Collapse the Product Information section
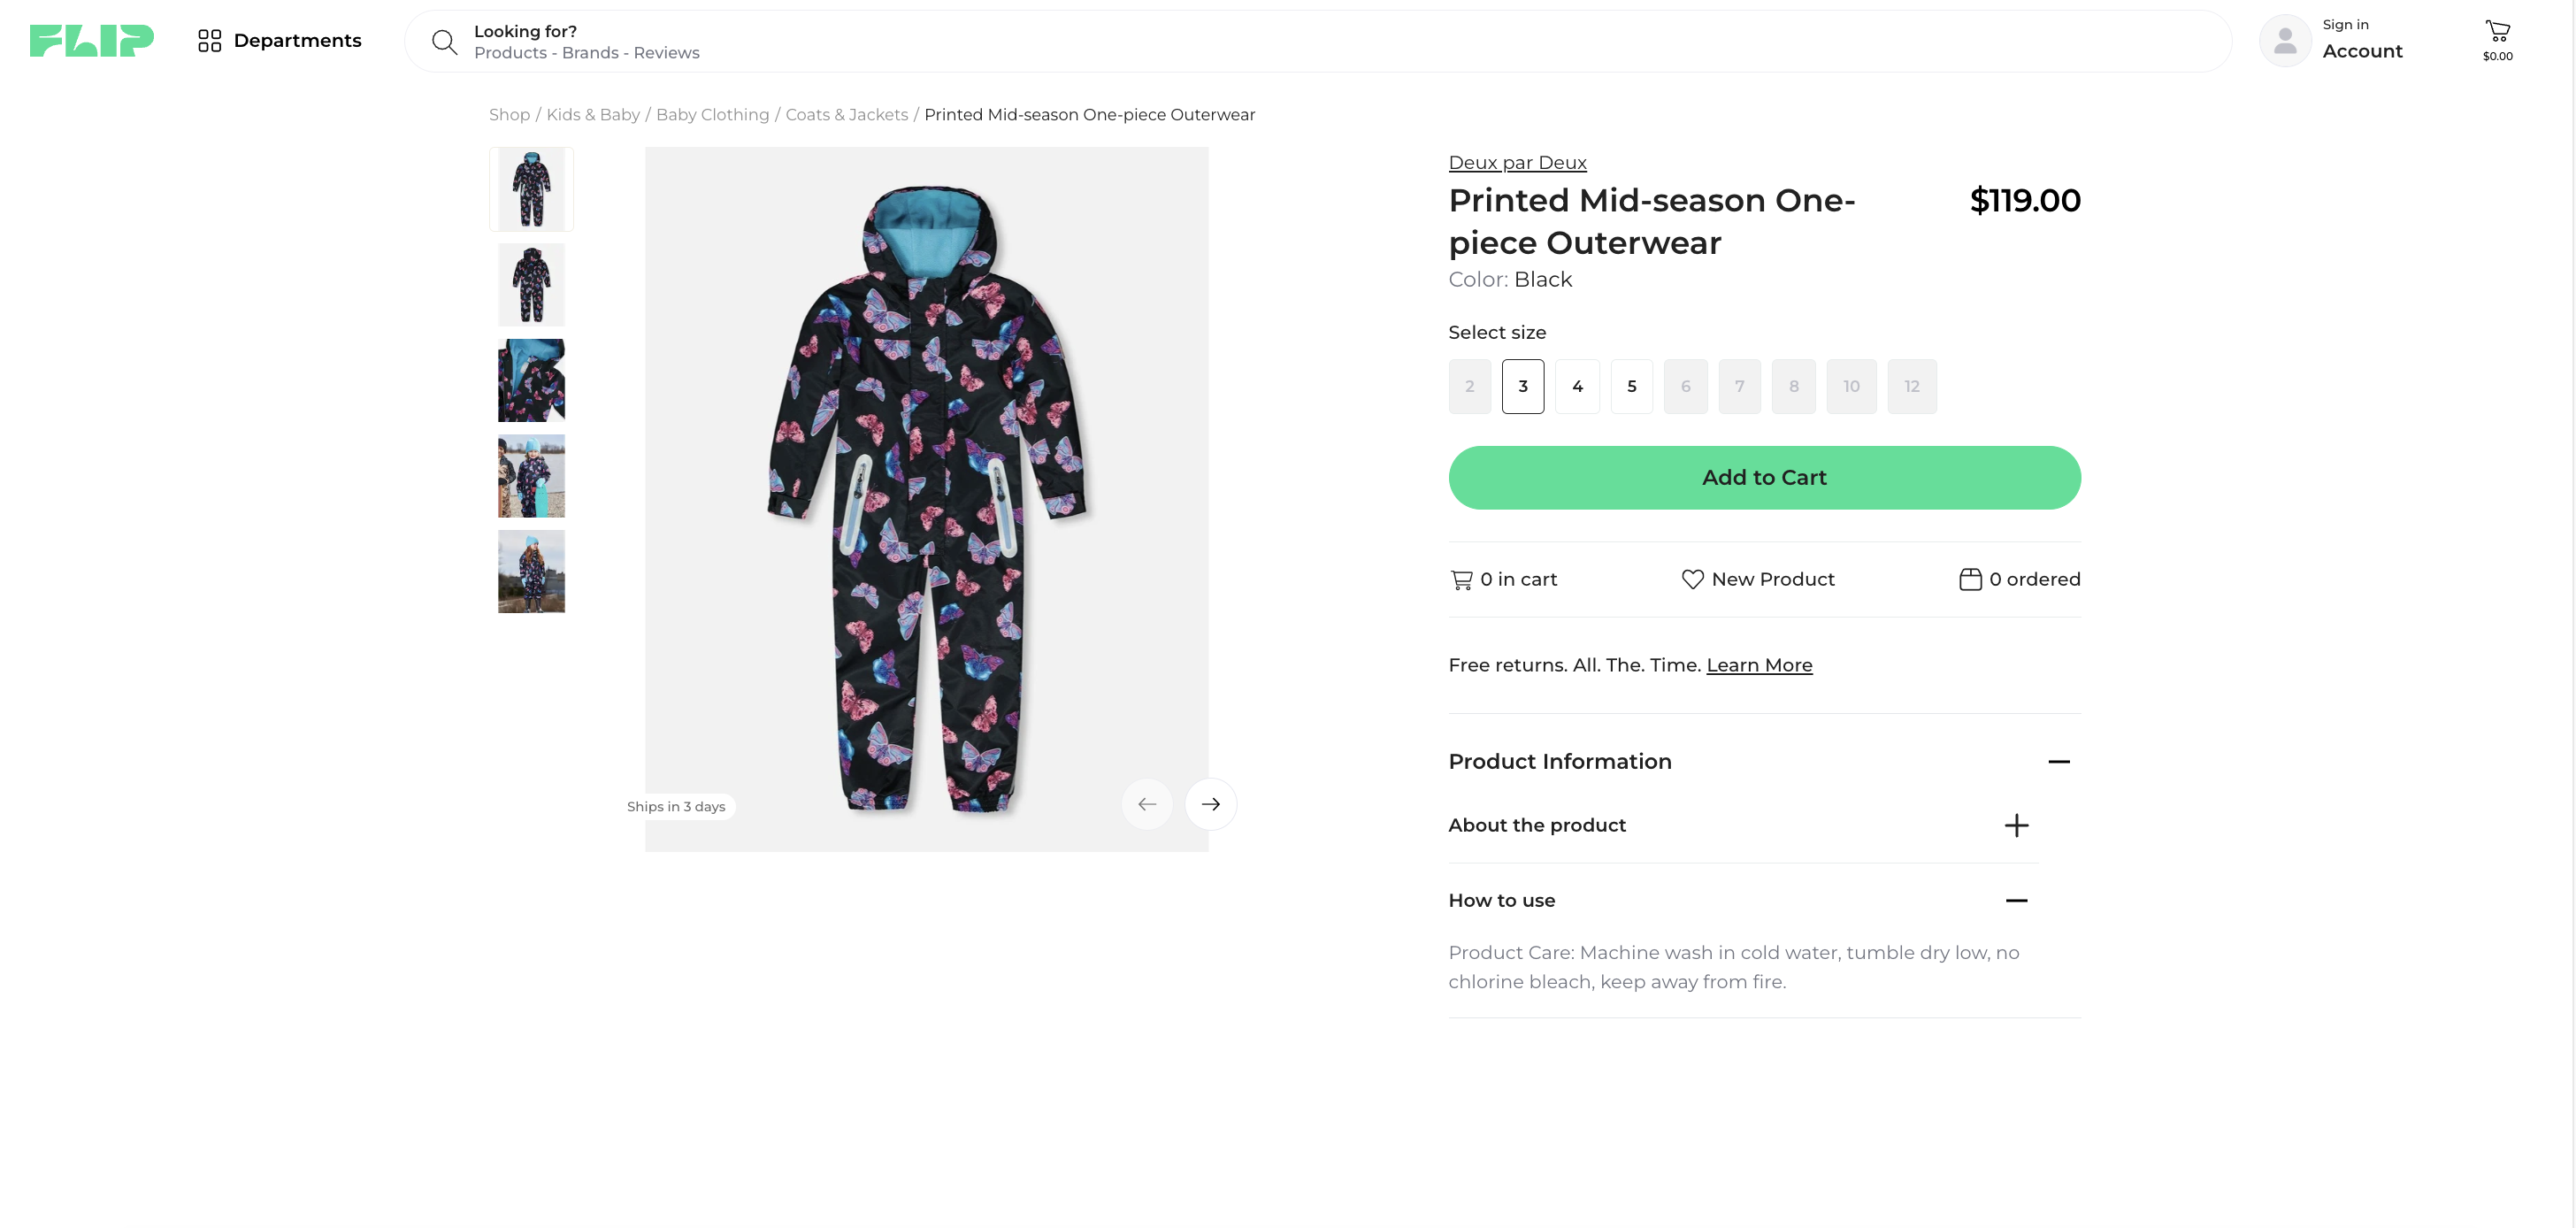Image resolution: width=2576 pixels, height=1228 pixels. pos(2058,762)
